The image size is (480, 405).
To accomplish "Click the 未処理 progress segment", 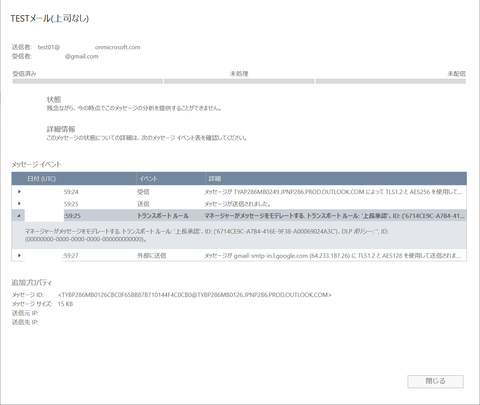I will click(x=239, y=81).
